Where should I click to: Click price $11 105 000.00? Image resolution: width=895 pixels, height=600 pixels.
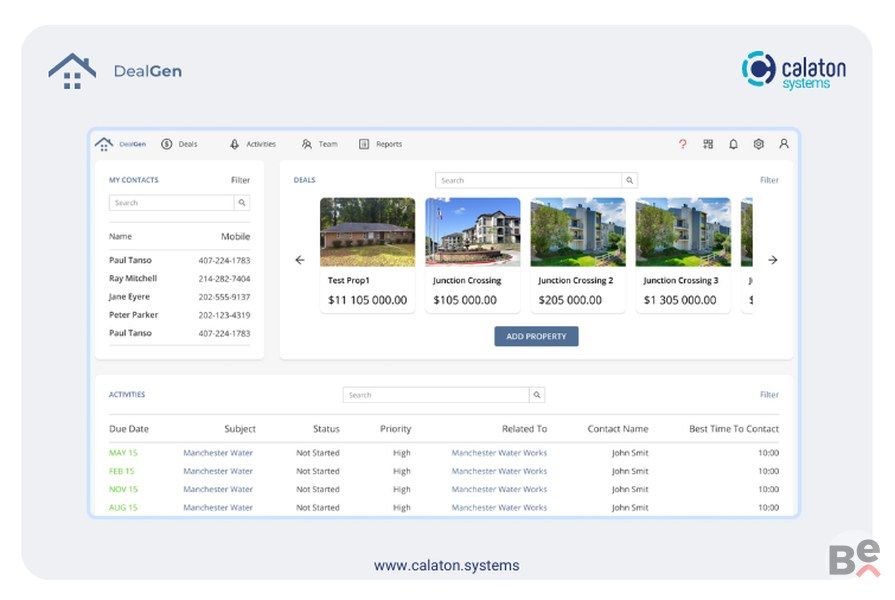[368, 300]
